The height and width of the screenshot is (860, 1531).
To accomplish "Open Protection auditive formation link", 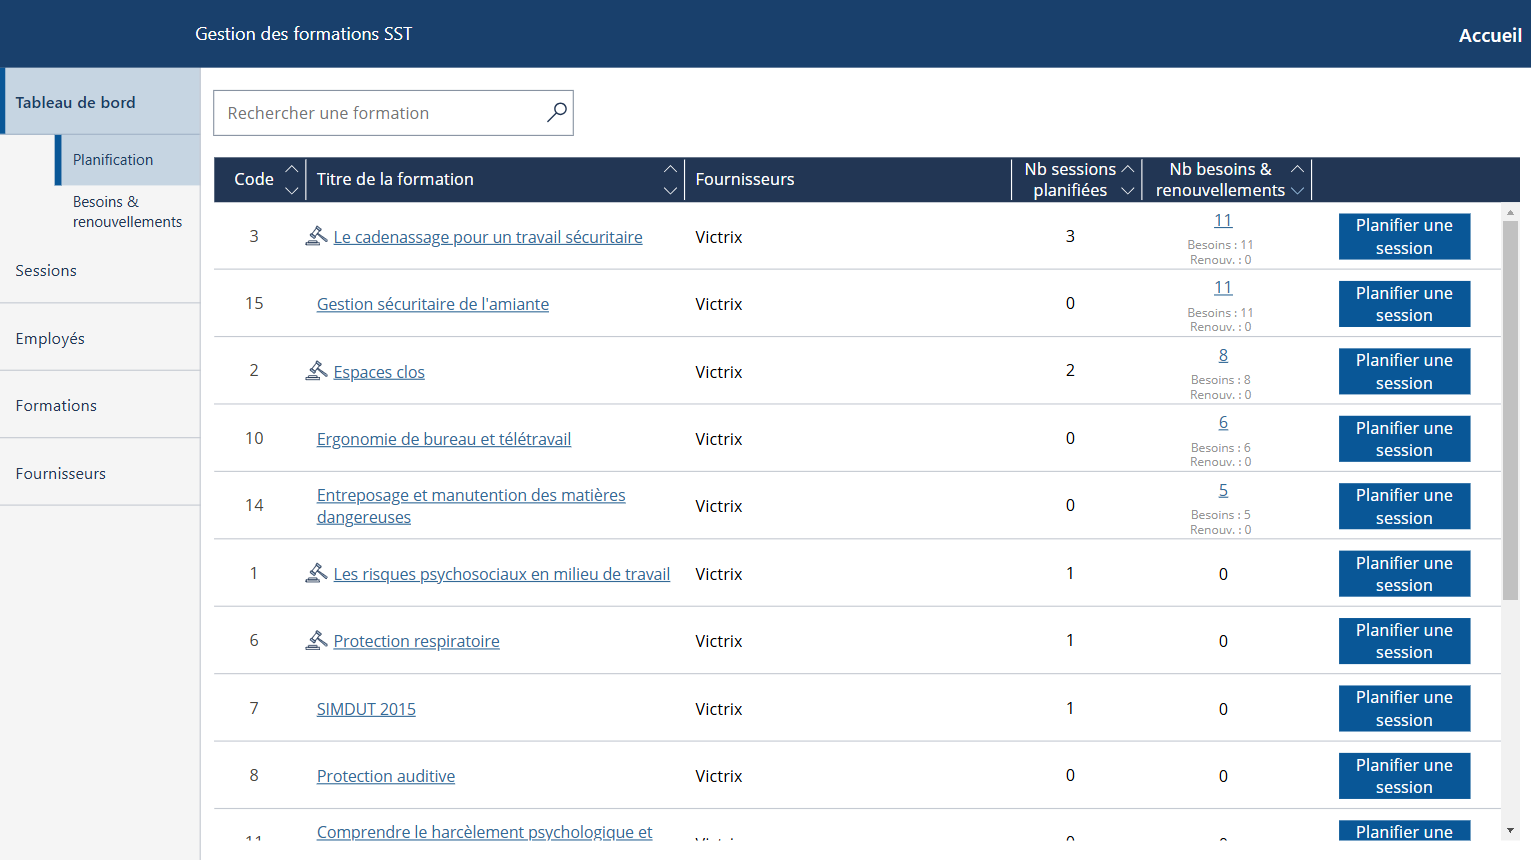I will [386, 776].
